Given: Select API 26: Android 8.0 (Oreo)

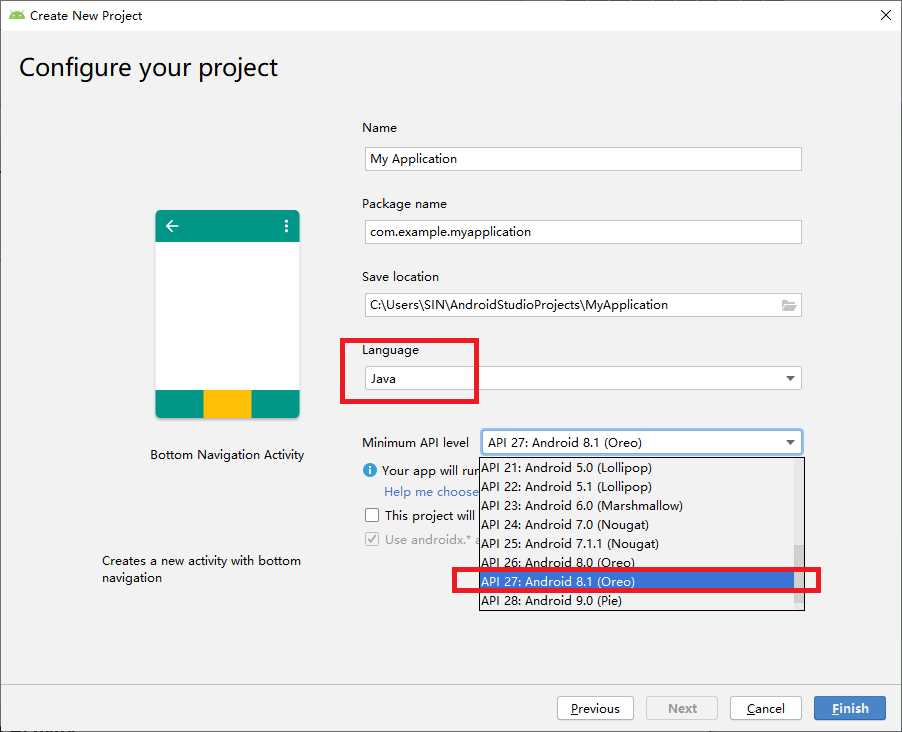Looking at the screenshot, I should point(636,562).
